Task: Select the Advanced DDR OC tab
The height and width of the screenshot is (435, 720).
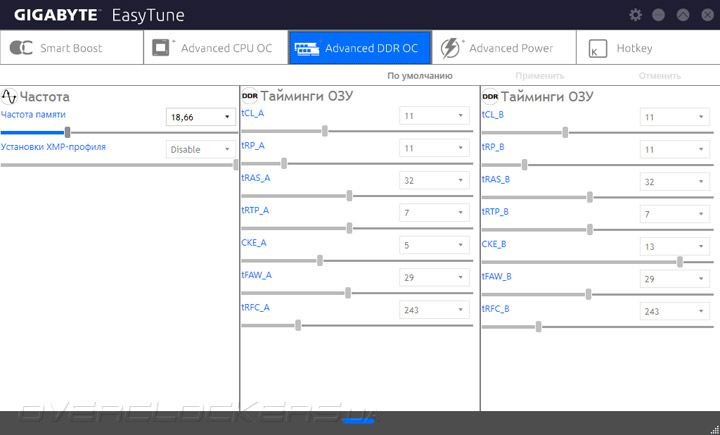Action: [x=360, y=48]
